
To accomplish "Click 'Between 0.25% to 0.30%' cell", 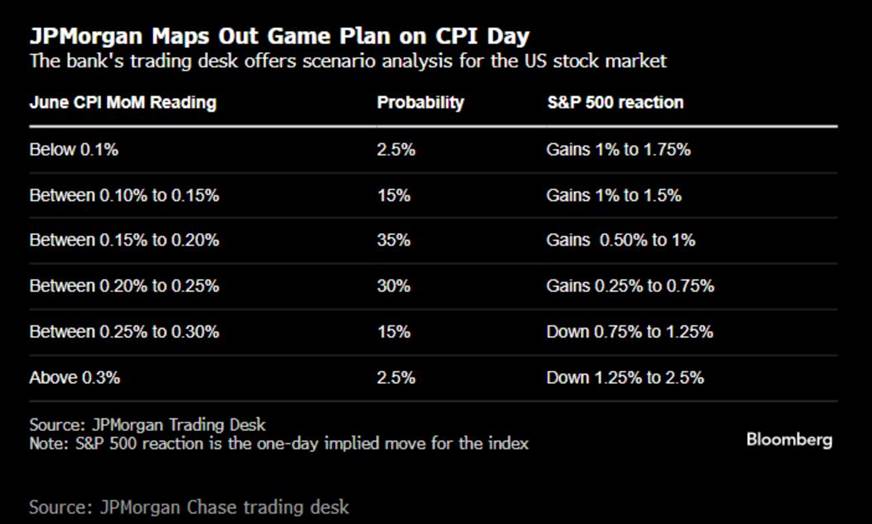I will (x=124, y=332).
